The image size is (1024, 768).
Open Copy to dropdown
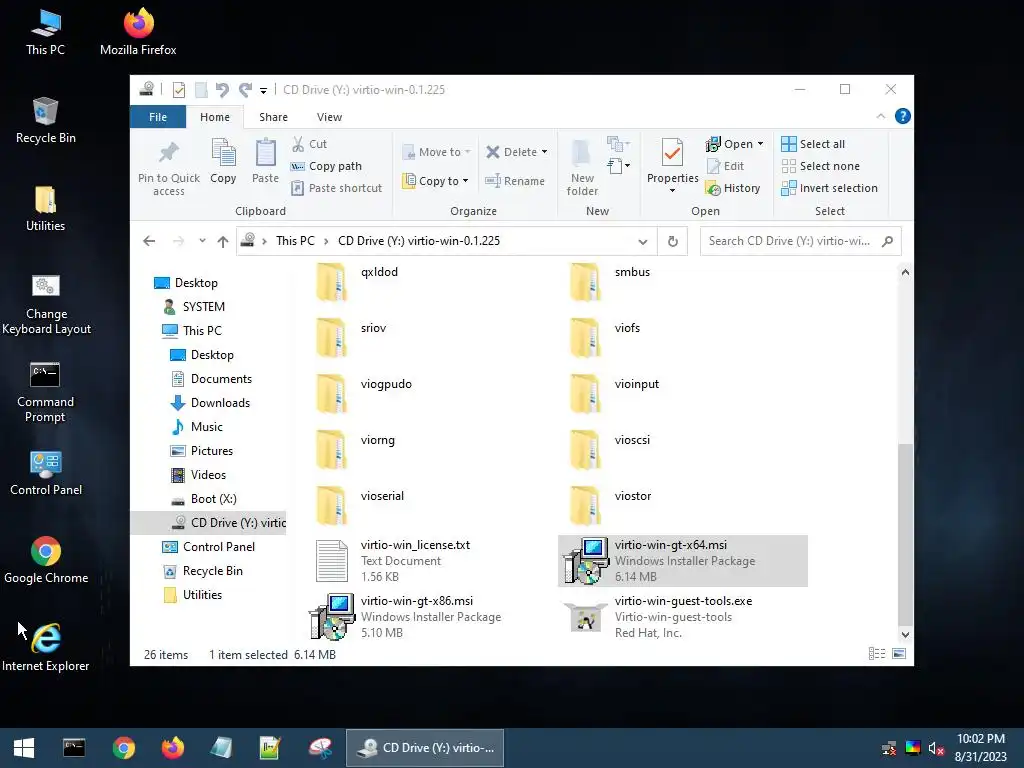(436, 181)
